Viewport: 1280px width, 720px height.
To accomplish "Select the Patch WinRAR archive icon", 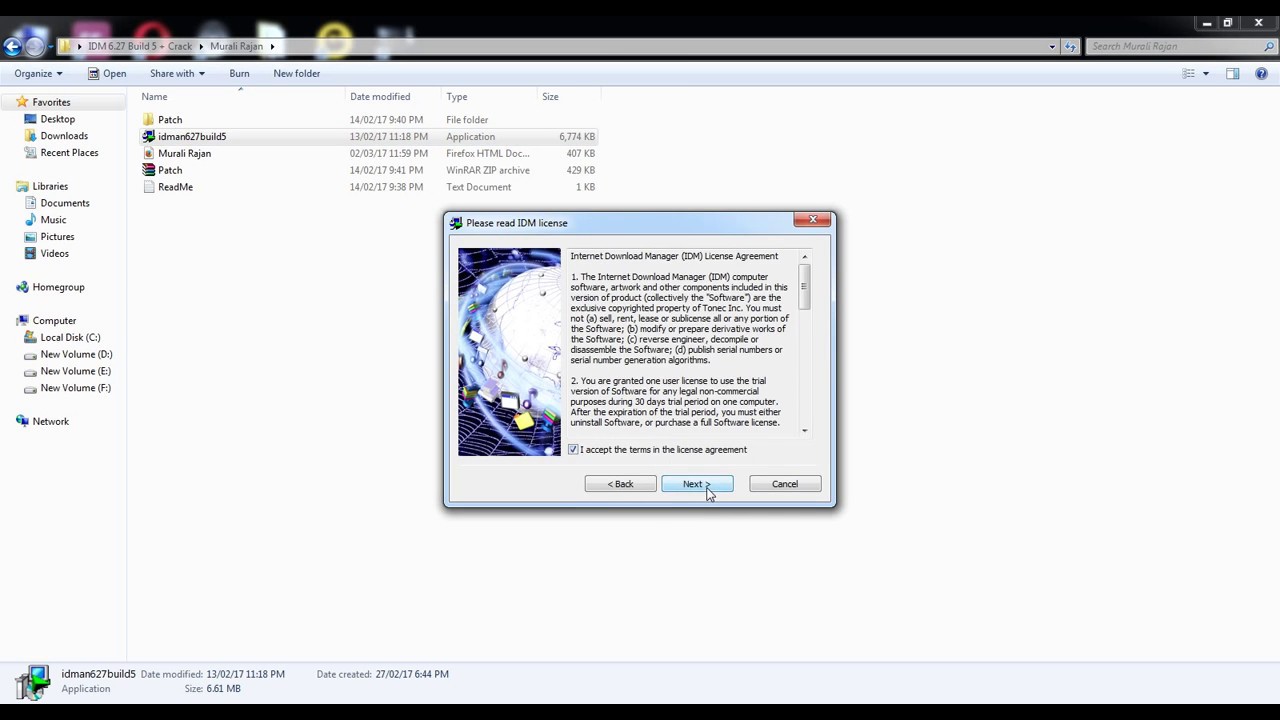I will (x=149, y=171).
